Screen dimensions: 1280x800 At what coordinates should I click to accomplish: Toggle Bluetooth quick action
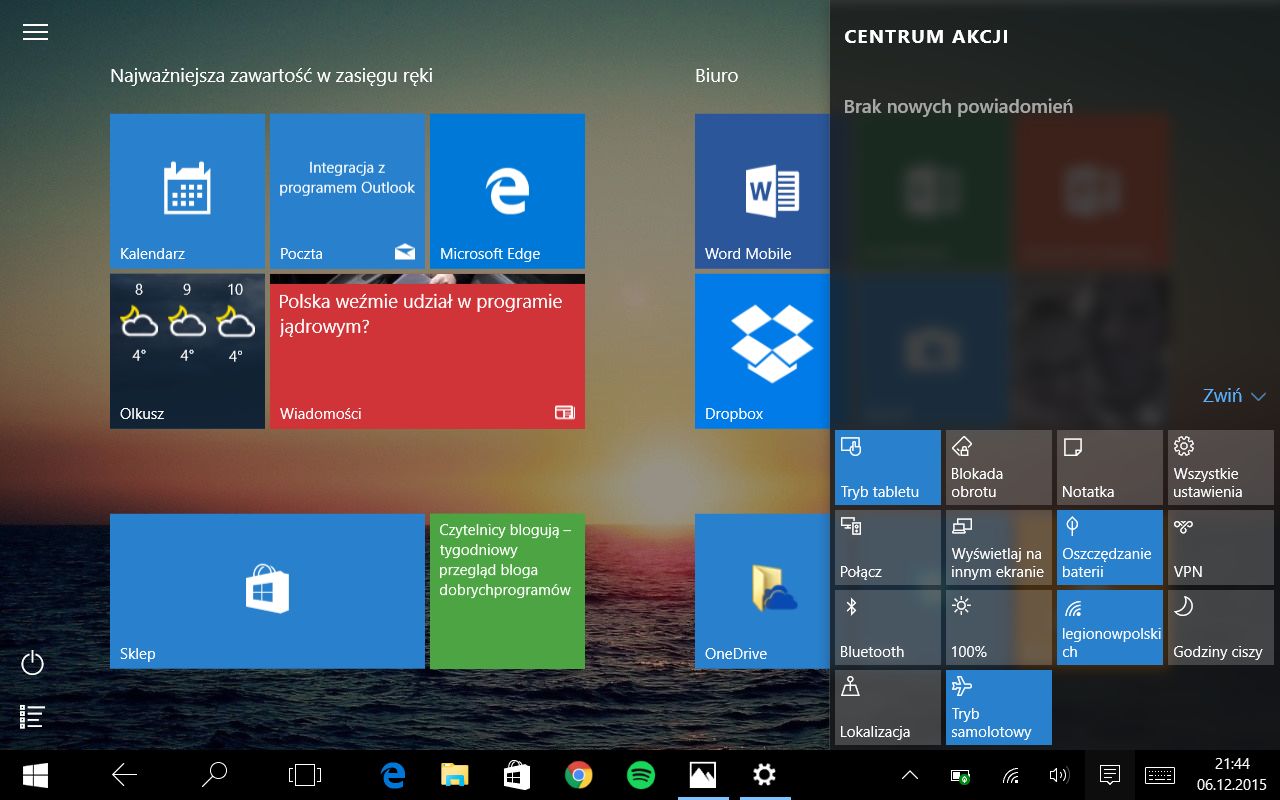pos(888,627)
